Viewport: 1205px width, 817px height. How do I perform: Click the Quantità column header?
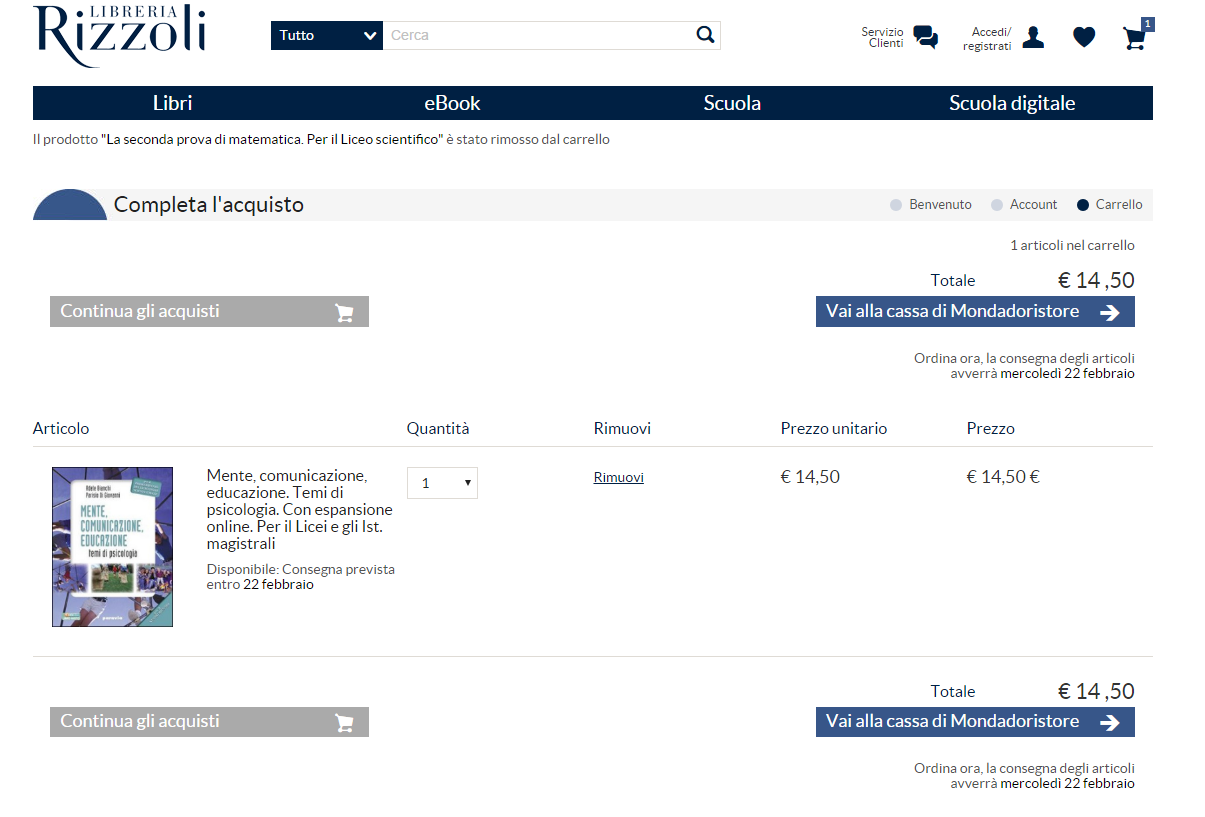pyautogui.click(x=438, y=428)
